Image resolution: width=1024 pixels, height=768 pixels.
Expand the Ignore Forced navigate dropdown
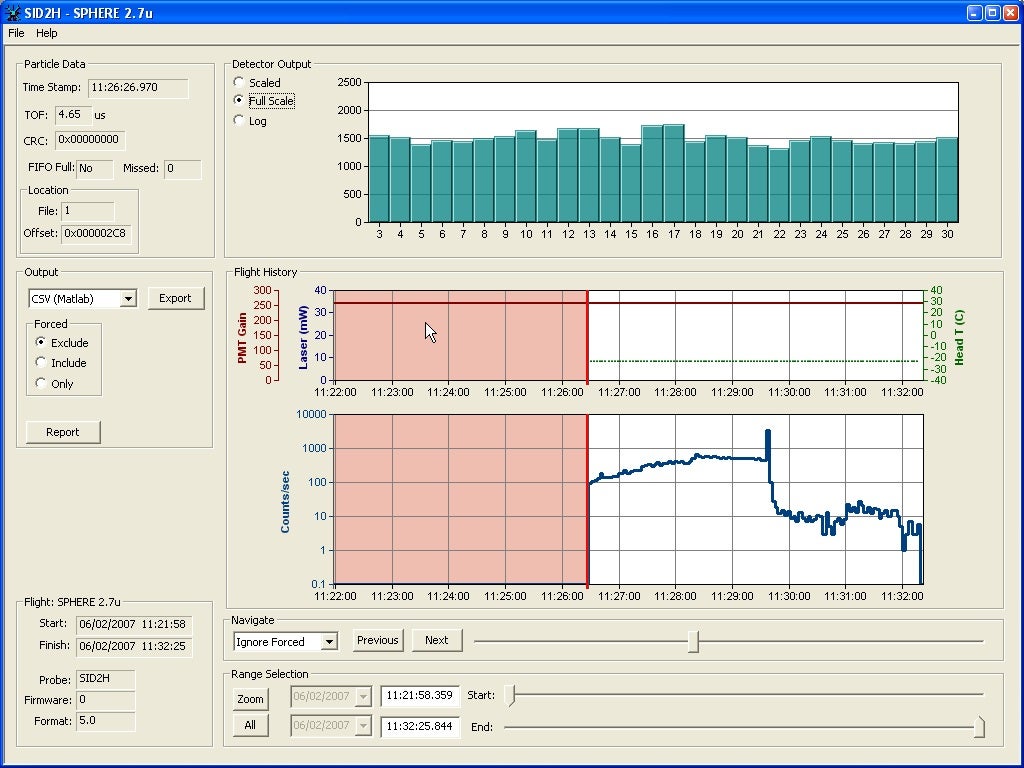point(329,642)
